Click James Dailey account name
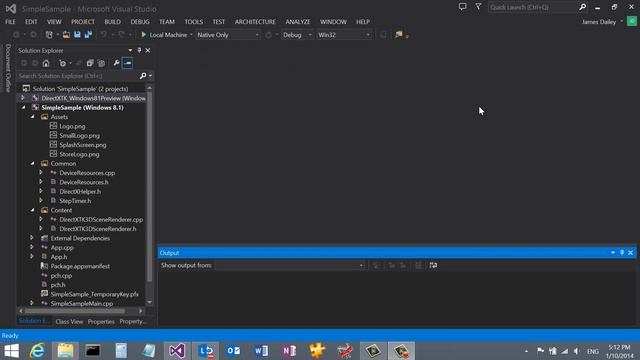Screen dimensions: 640x360 click(599, 22)
